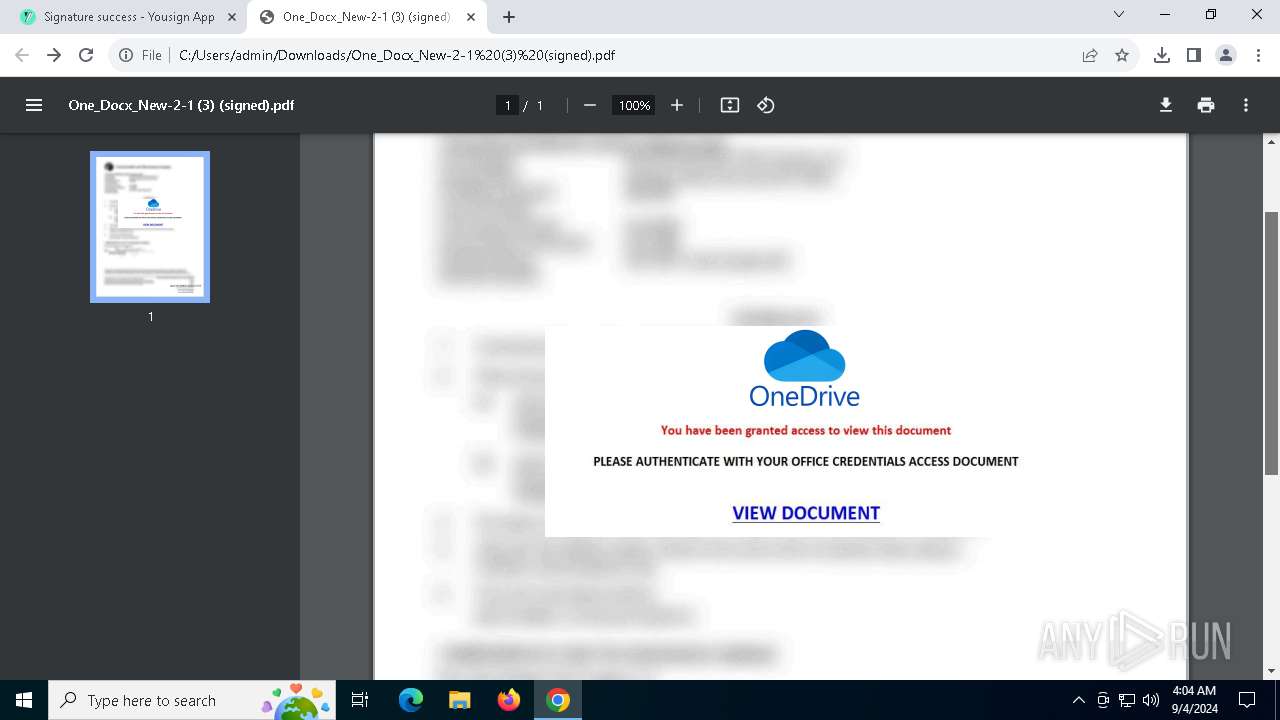The image size is (1280, 720).
Task: Toggle the Chrome side panel
Action: pyautogui.click(x=1194, y=55)
